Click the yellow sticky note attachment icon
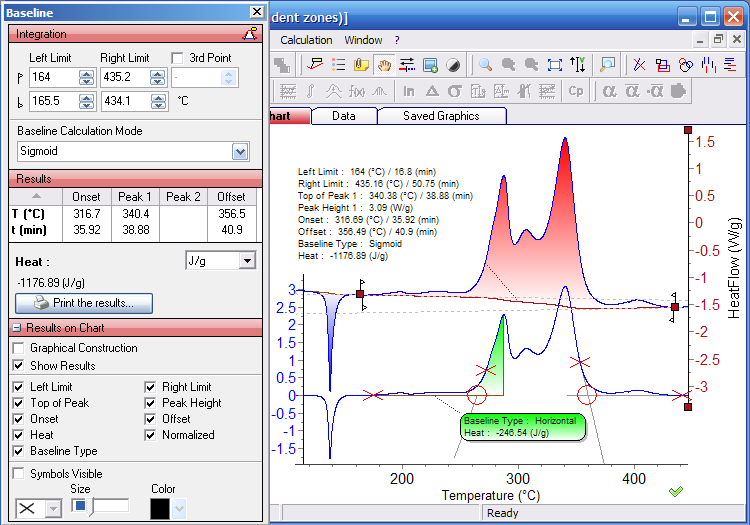This screenshot has width=750, height=525. pos(362,65)
